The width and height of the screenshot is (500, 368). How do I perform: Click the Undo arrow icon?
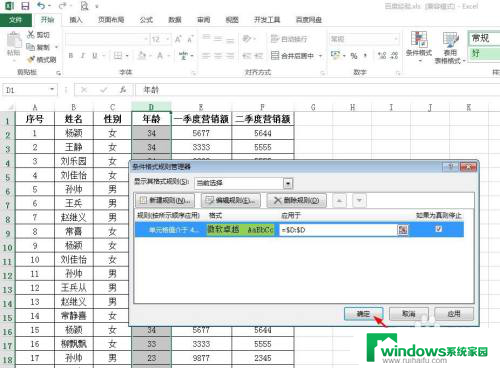41,6
